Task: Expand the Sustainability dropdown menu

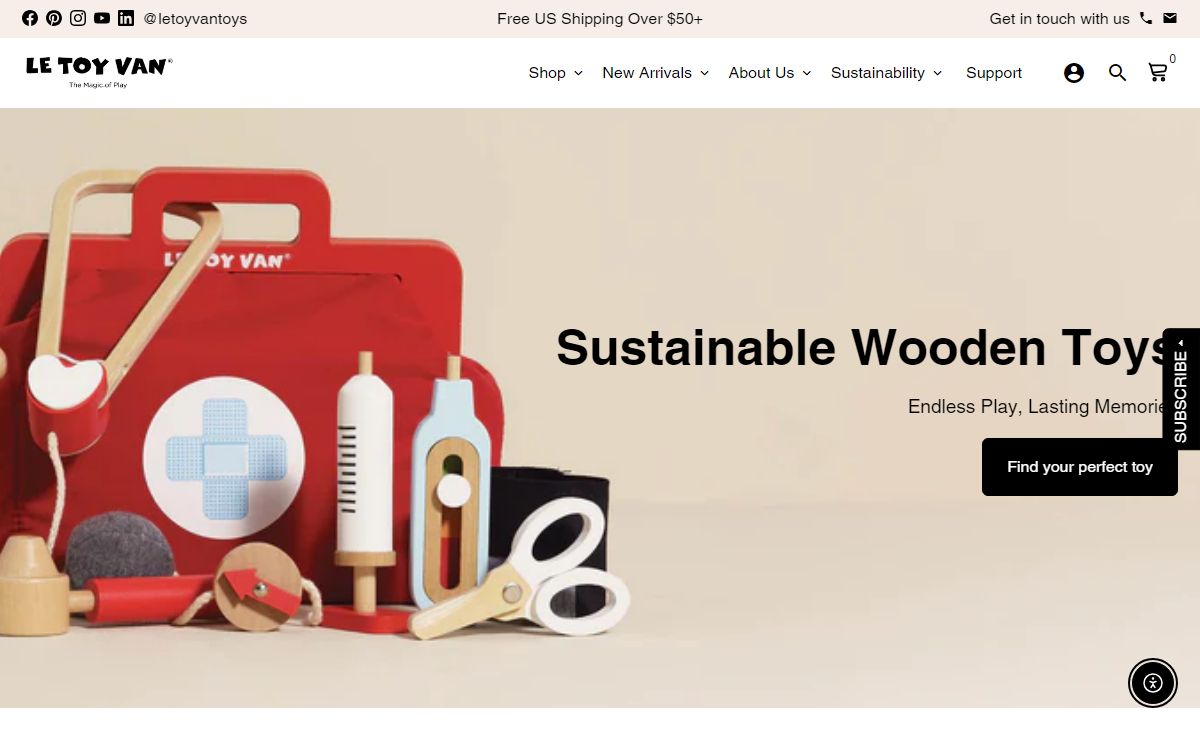Action: coord(887,72)
